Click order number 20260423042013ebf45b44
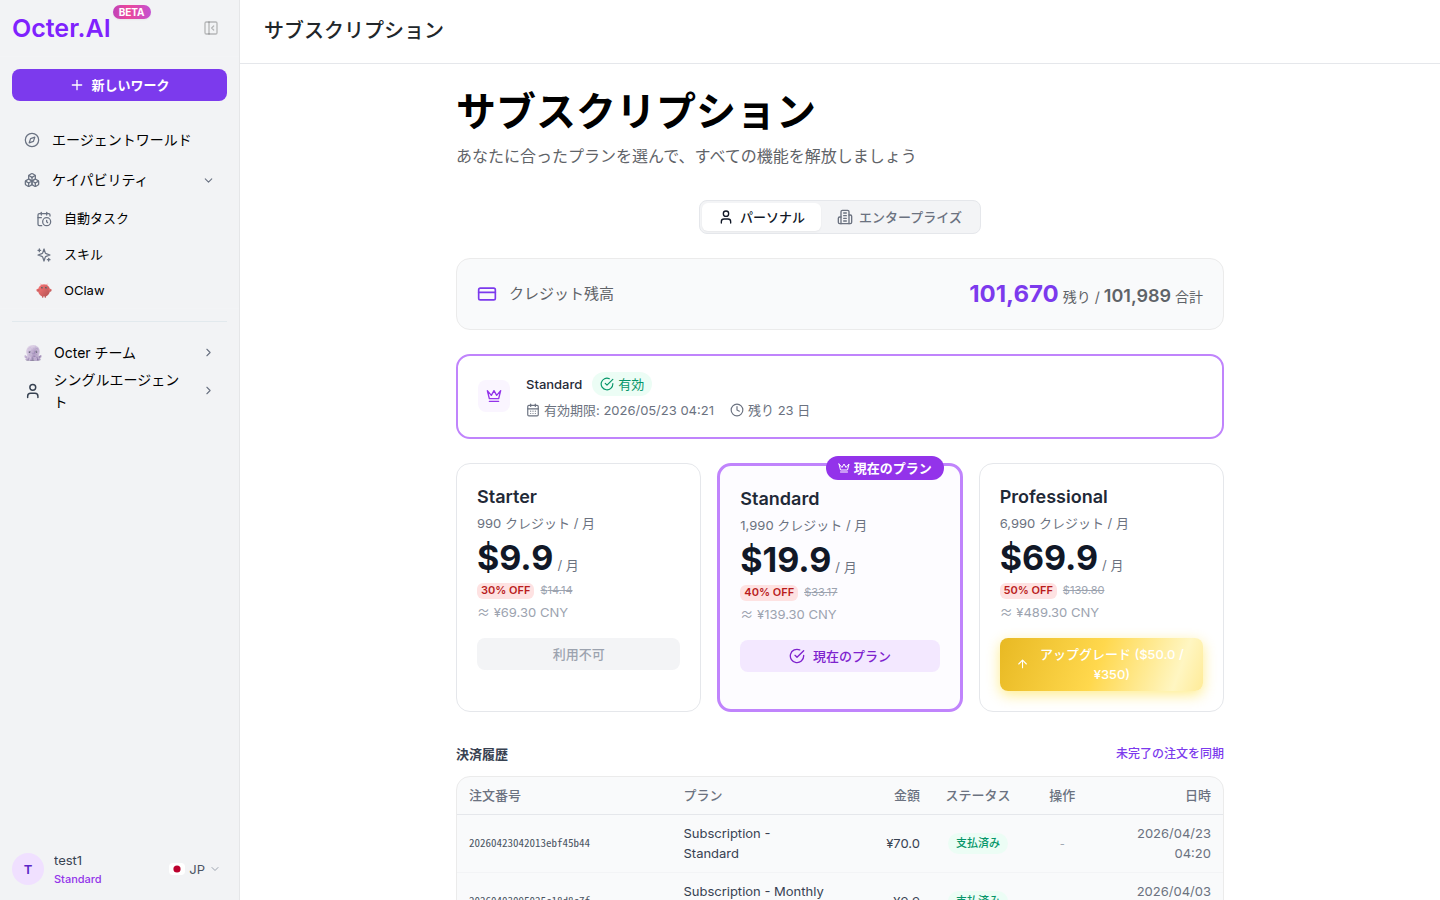The width and height of the screenshot is (1440, 900). click(529, 843)
